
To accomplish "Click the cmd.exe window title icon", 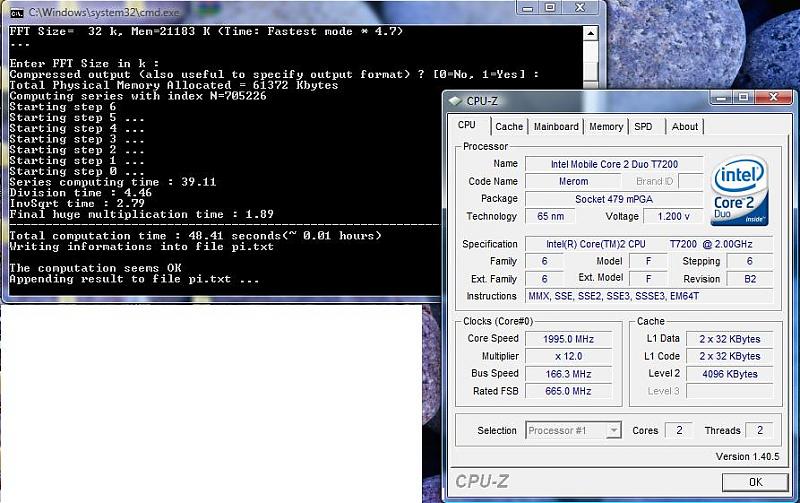I will 17,12.
